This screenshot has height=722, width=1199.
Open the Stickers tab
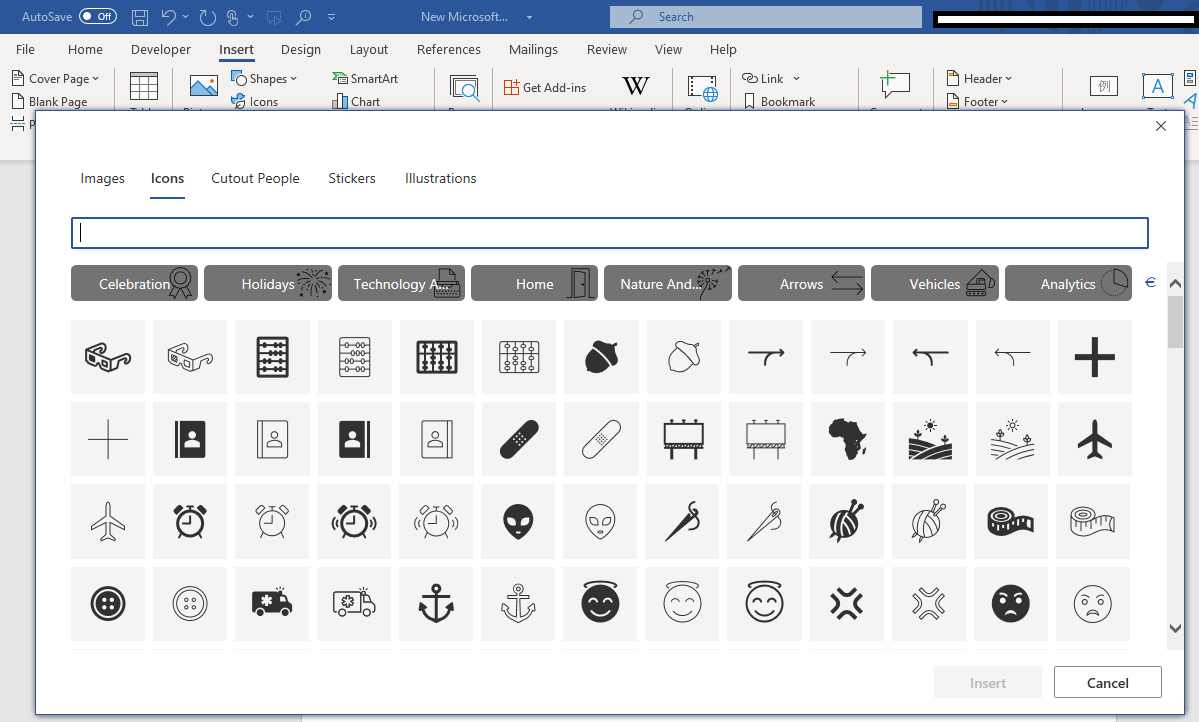[x=352, y=178]
